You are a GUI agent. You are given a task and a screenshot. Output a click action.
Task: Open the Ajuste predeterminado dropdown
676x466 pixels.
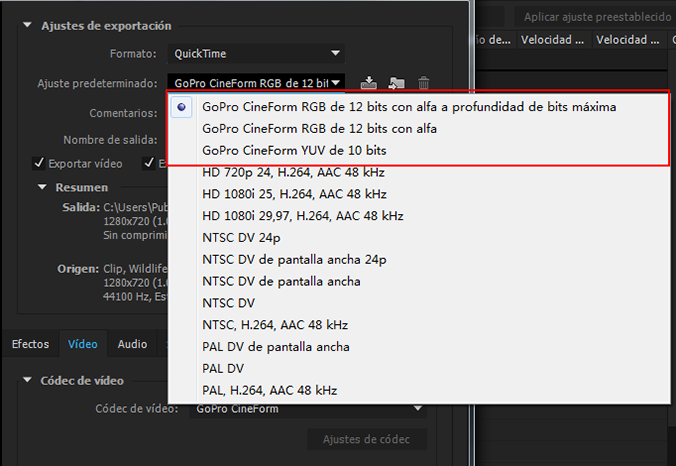point(256,83)
